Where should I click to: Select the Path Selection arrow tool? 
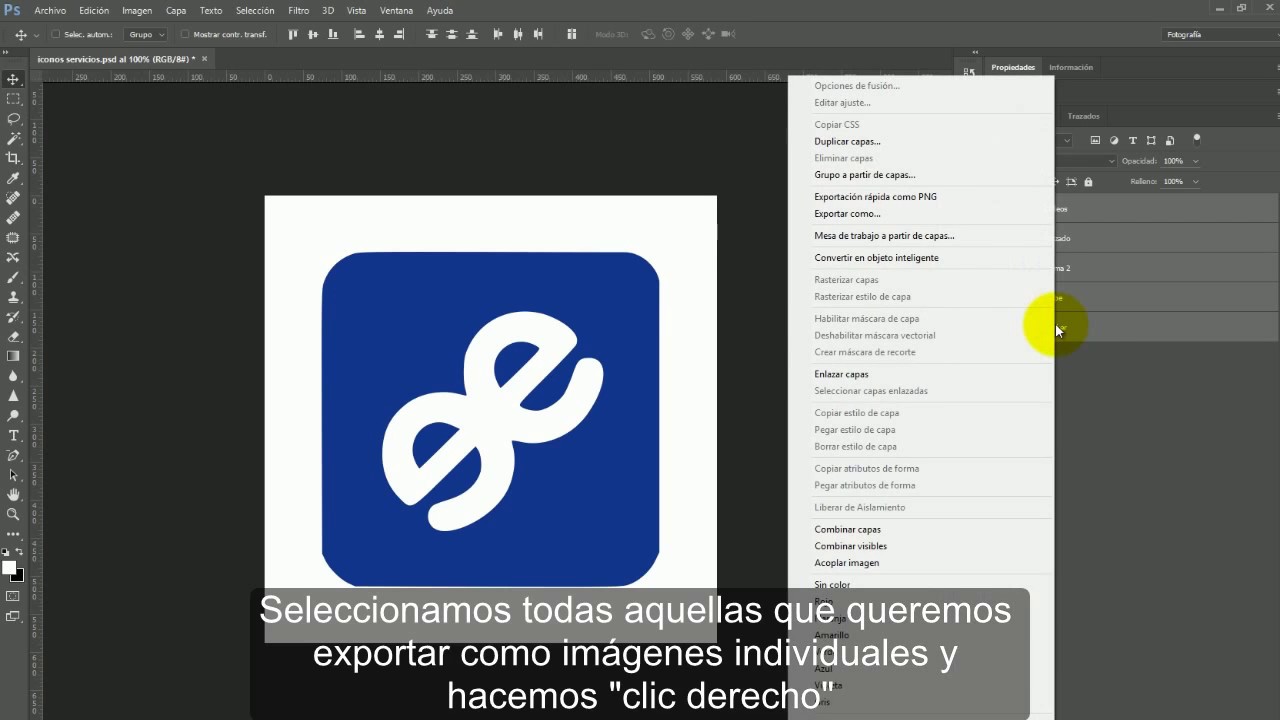[x=13, y=475]
